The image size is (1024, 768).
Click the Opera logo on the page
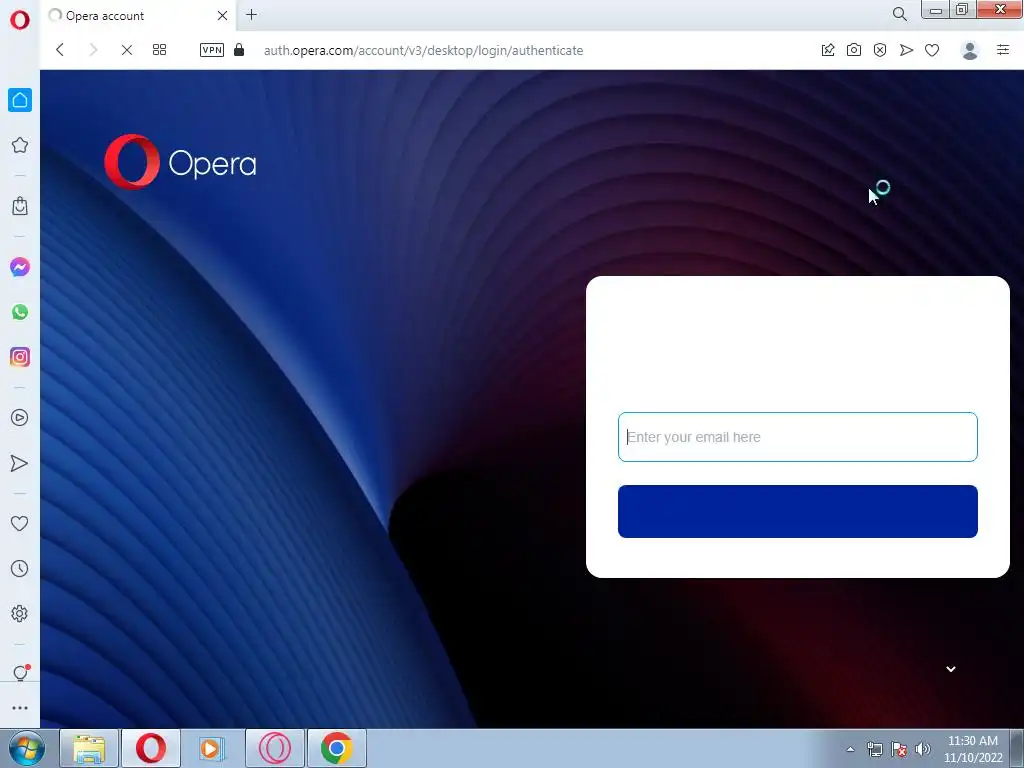180,162
